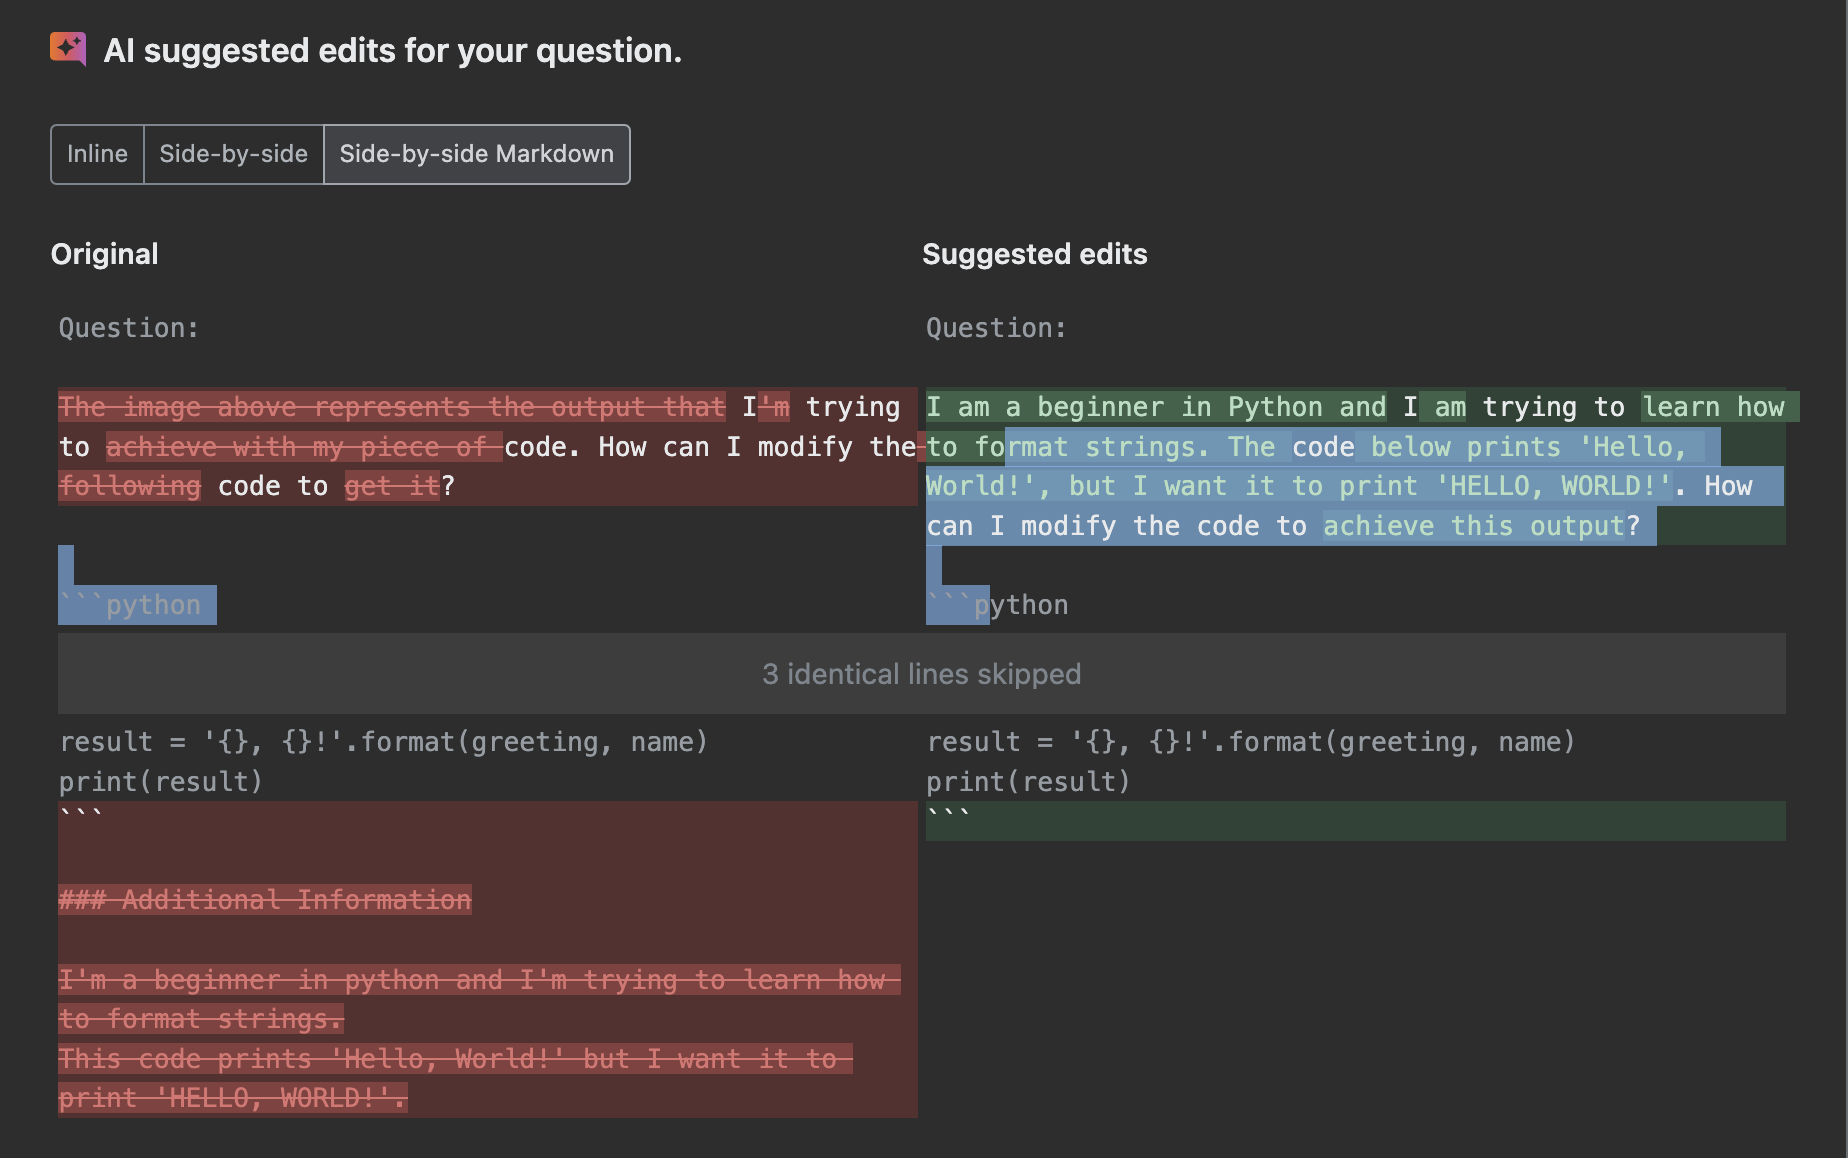This screenshot has height=1158, width=1848.
Task: Expand the 3 identical lines skipped bar
Action: [x=921, y=674]
